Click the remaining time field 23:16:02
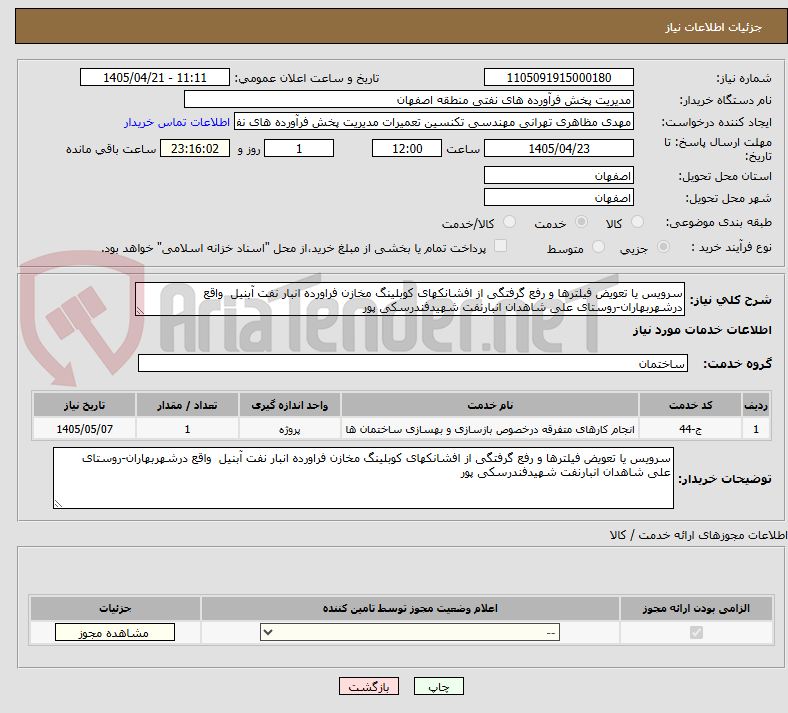 (x=195, y=148)
